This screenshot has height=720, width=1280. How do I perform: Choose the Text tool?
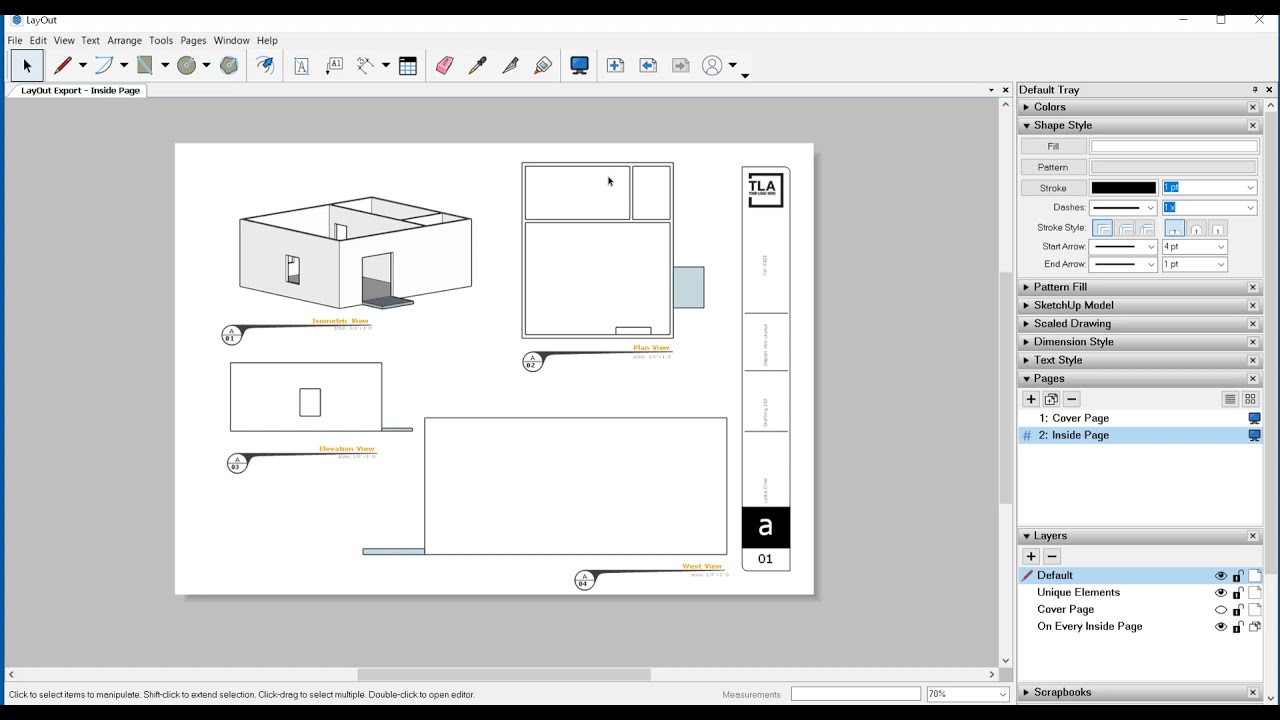301,66
